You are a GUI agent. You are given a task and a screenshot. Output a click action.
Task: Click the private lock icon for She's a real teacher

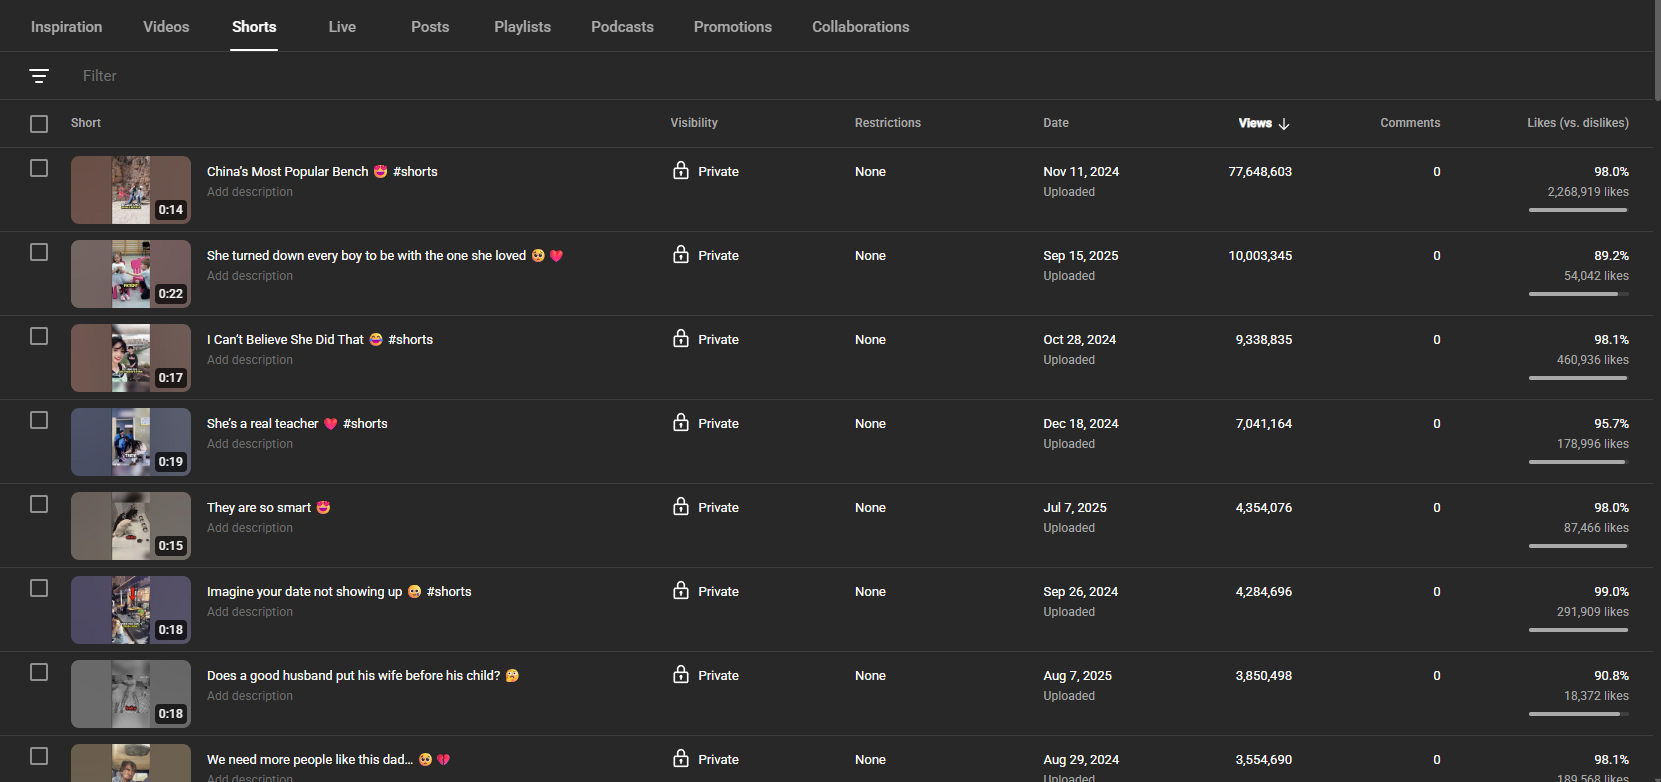[x=681, y=423]
